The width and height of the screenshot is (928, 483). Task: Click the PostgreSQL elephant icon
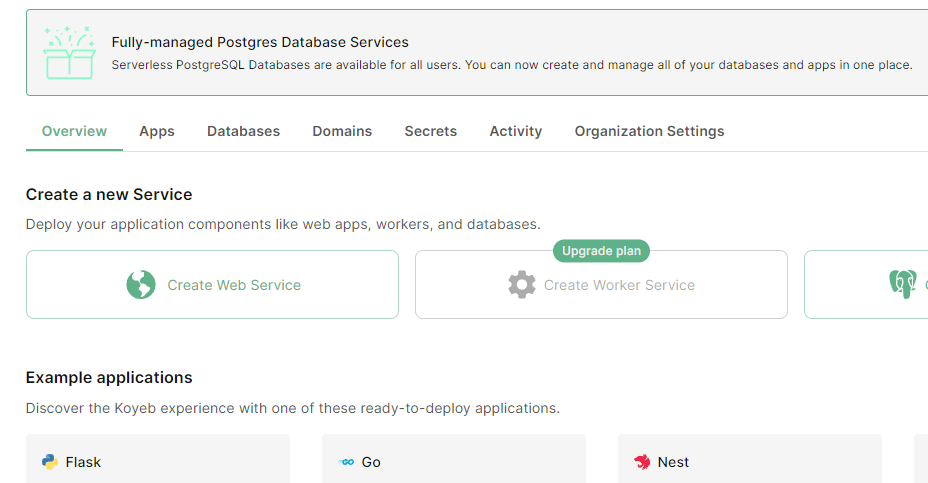coord(902,285)
